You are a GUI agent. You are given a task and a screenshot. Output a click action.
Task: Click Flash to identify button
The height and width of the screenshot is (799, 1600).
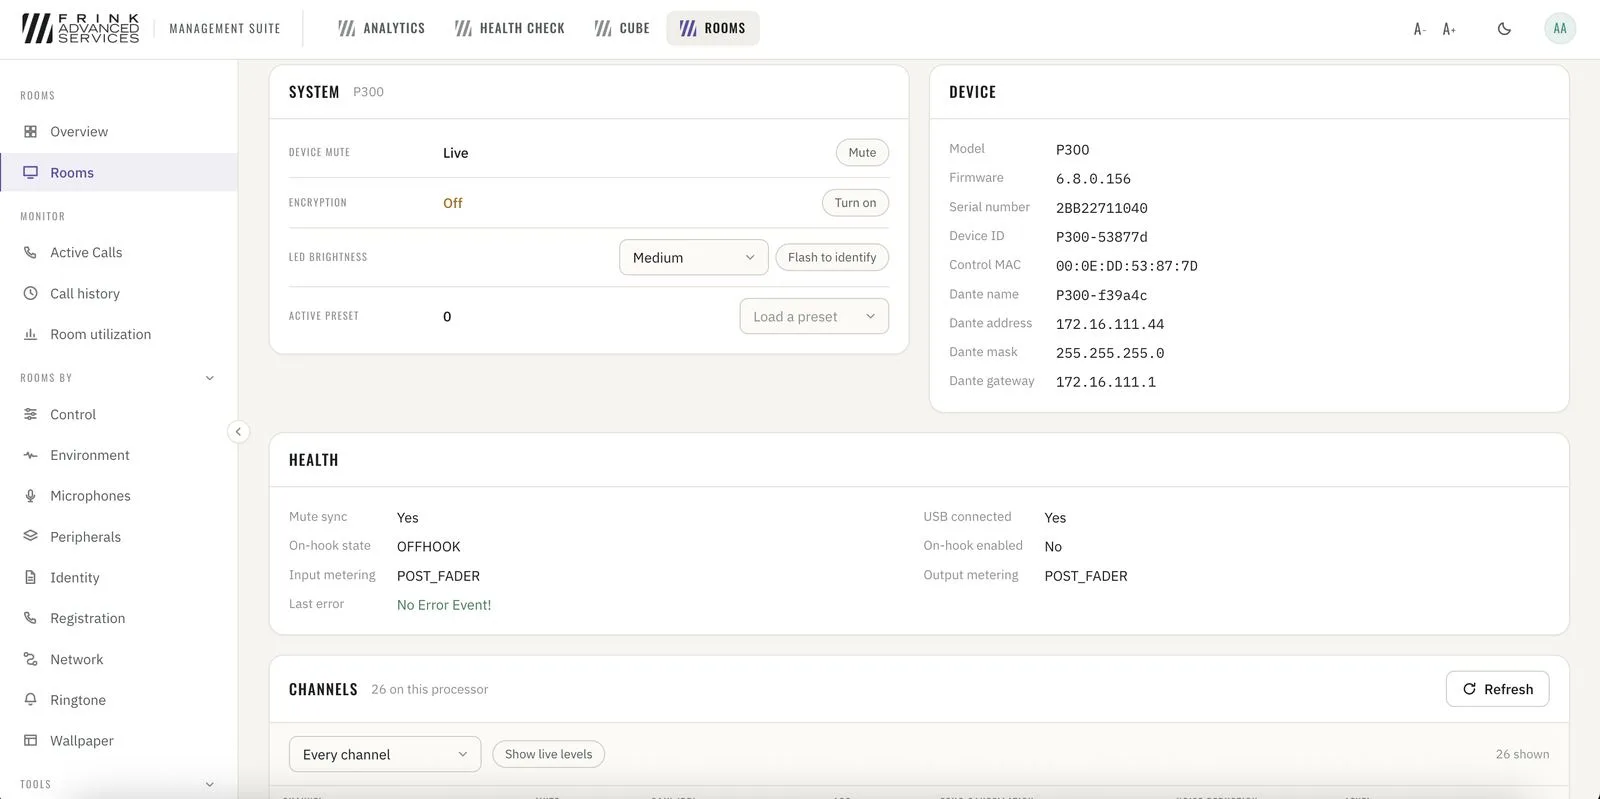click(832, 257)
